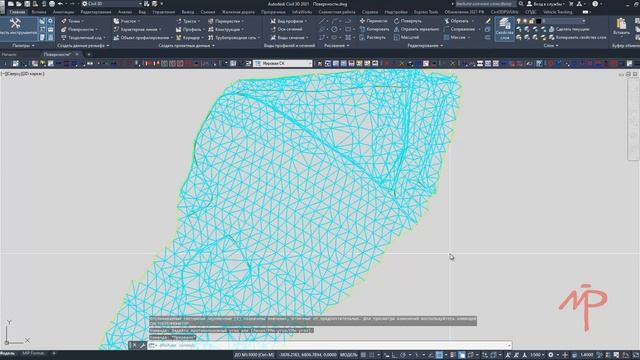Screen dimensions: 640x360
Task: Open the Анализ ribbon tab
Action: click(x=125, y=12)
